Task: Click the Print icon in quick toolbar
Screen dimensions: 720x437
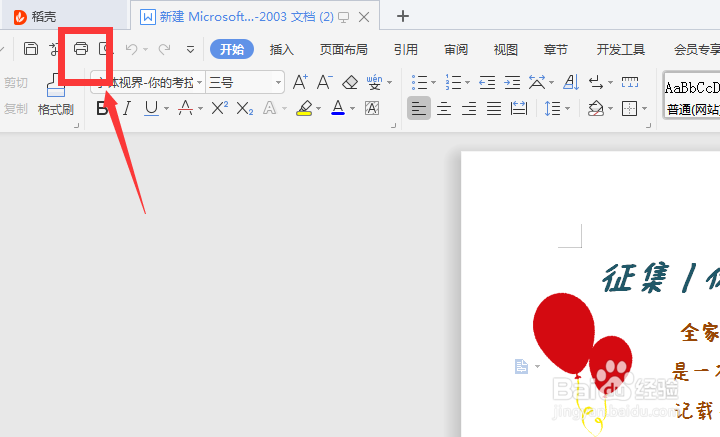Action: (81, 49)
